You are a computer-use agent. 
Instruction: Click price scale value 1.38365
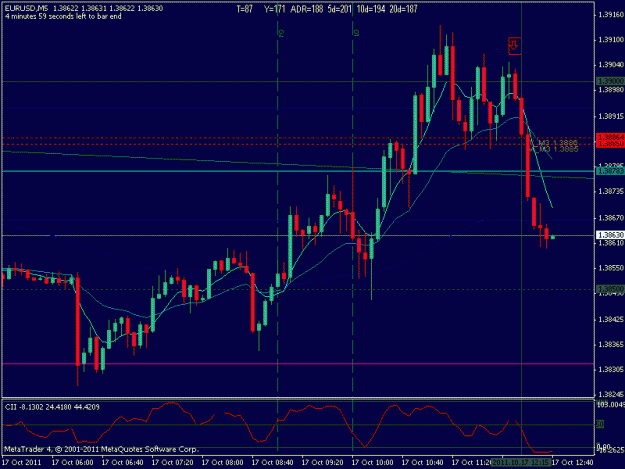point(611,345)
